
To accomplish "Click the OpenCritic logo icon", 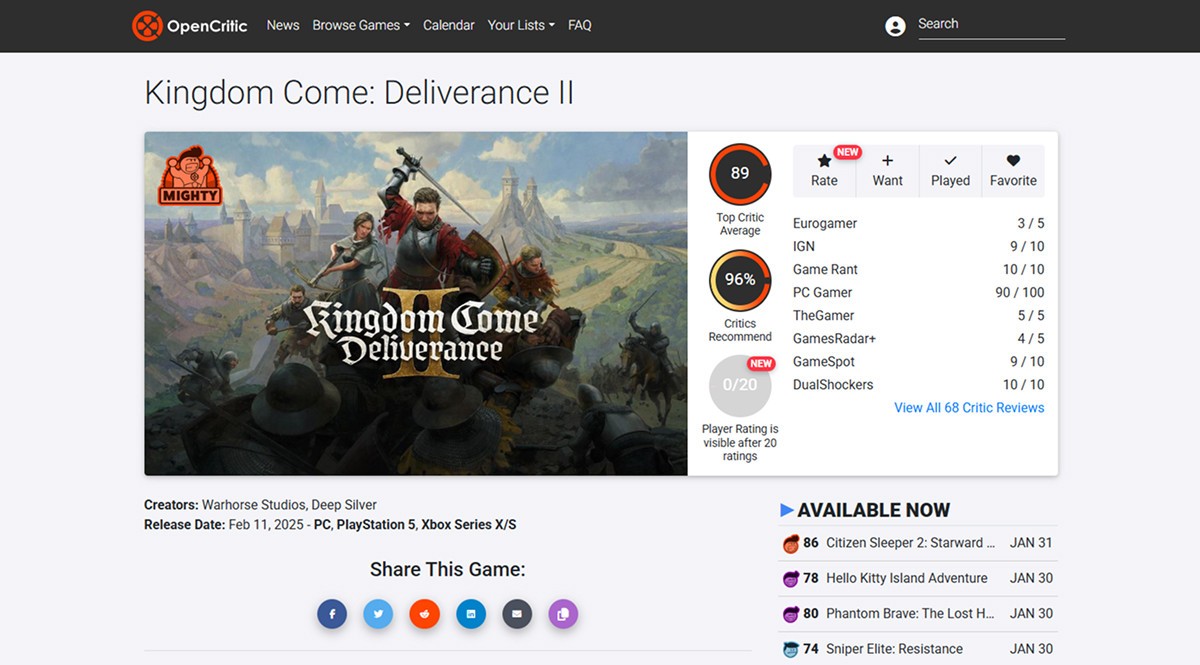I will coord(147,25).
